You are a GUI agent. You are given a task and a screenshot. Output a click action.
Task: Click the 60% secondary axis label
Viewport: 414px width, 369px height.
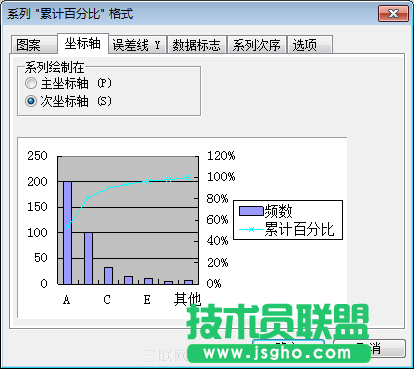(x=218, y=220)
